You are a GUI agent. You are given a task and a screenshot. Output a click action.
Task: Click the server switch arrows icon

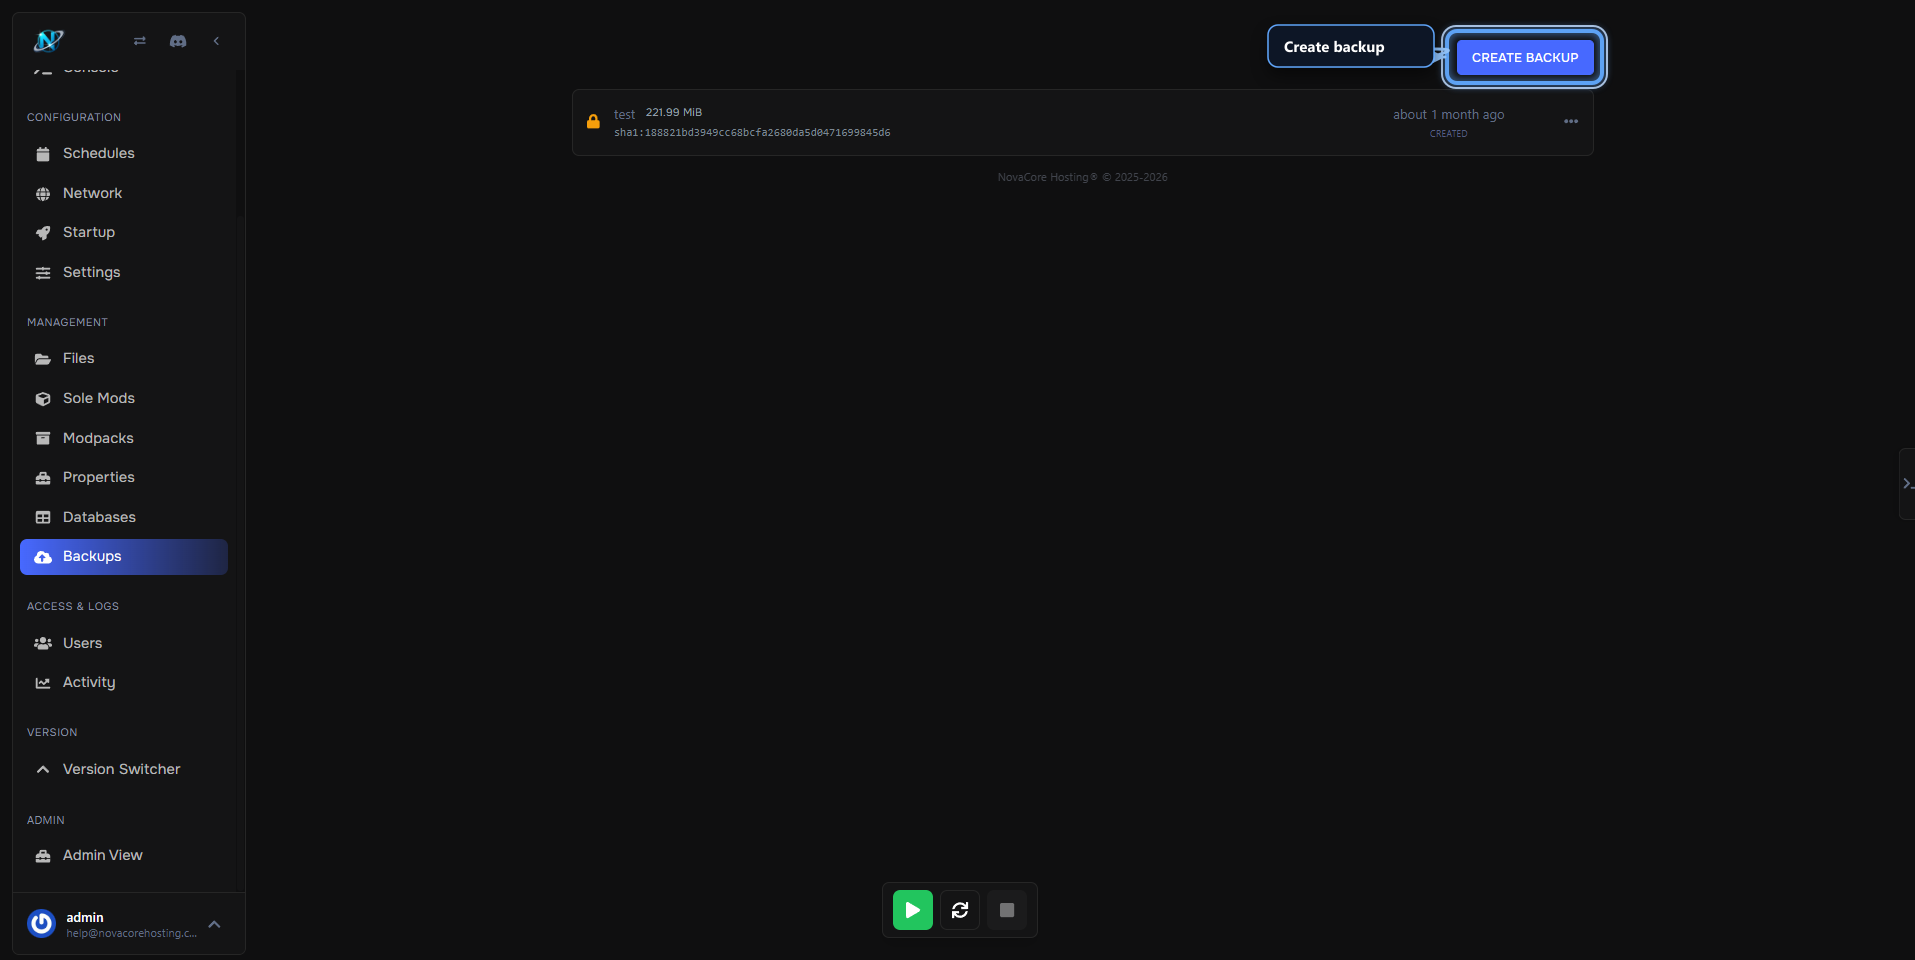coord(140,41)
